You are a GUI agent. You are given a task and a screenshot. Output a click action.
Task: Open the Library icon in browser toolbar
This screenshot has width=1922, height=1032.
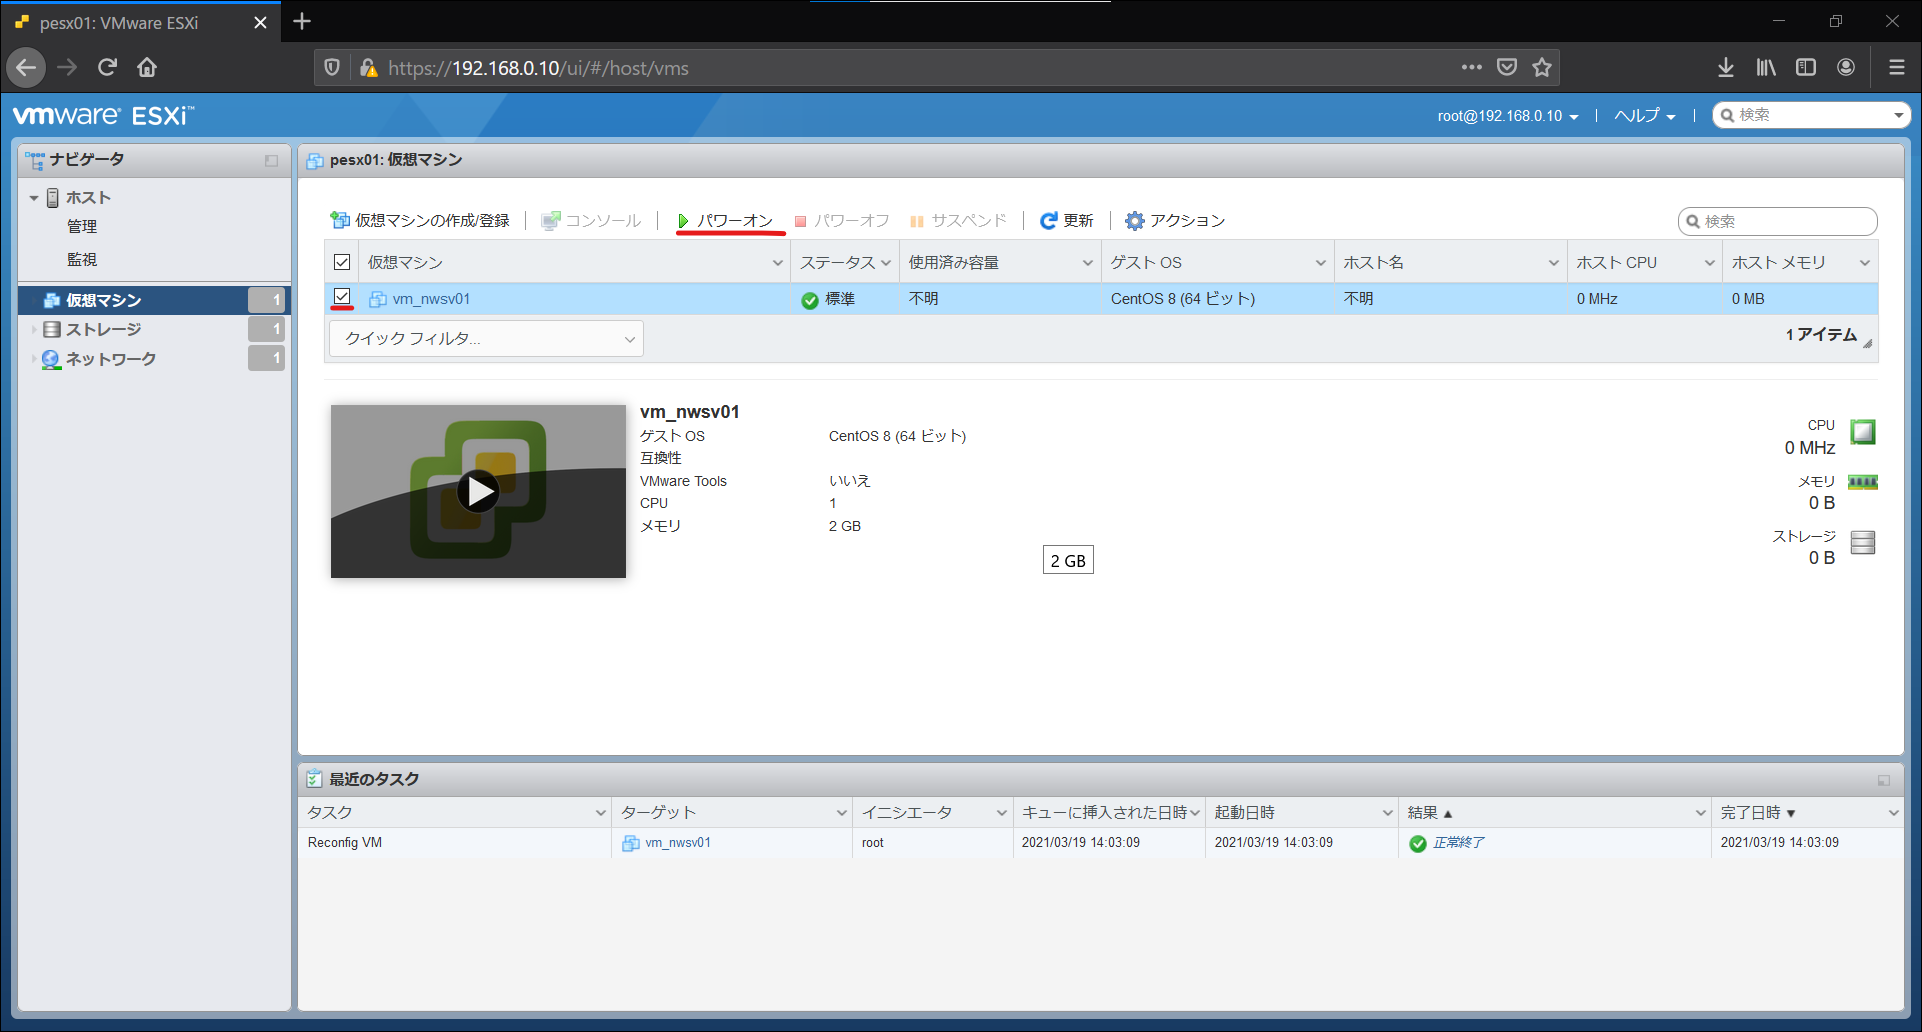(1766, 68)
